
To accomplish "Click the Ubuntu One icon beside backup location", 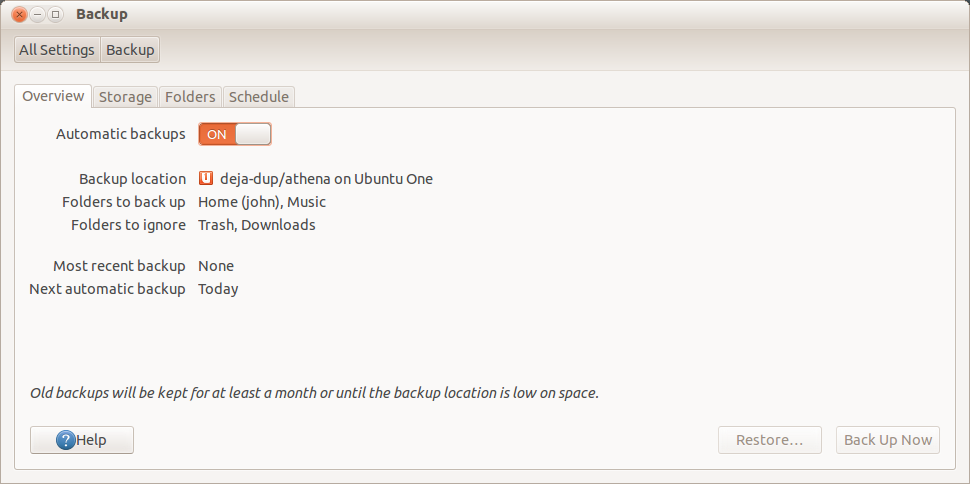I will tap(206, 179).
